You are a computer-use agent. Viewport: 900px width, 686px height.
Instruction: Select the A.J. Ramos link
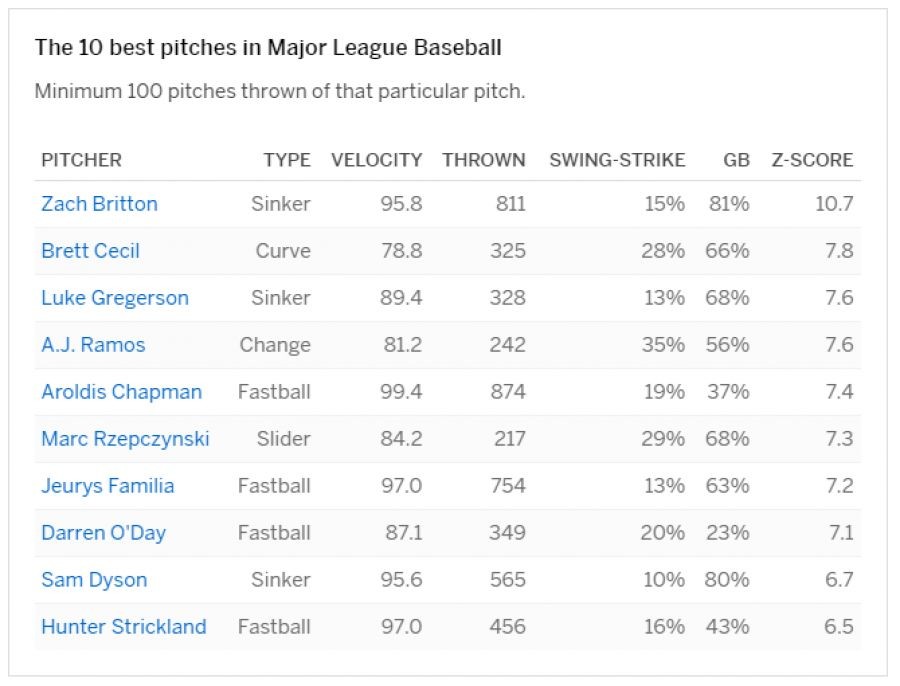(93, 345)
